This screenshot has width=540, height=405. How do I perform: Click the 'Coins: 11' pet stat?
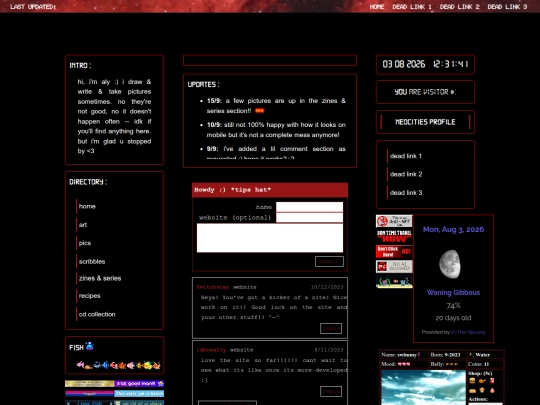click(x=478, y=364)
